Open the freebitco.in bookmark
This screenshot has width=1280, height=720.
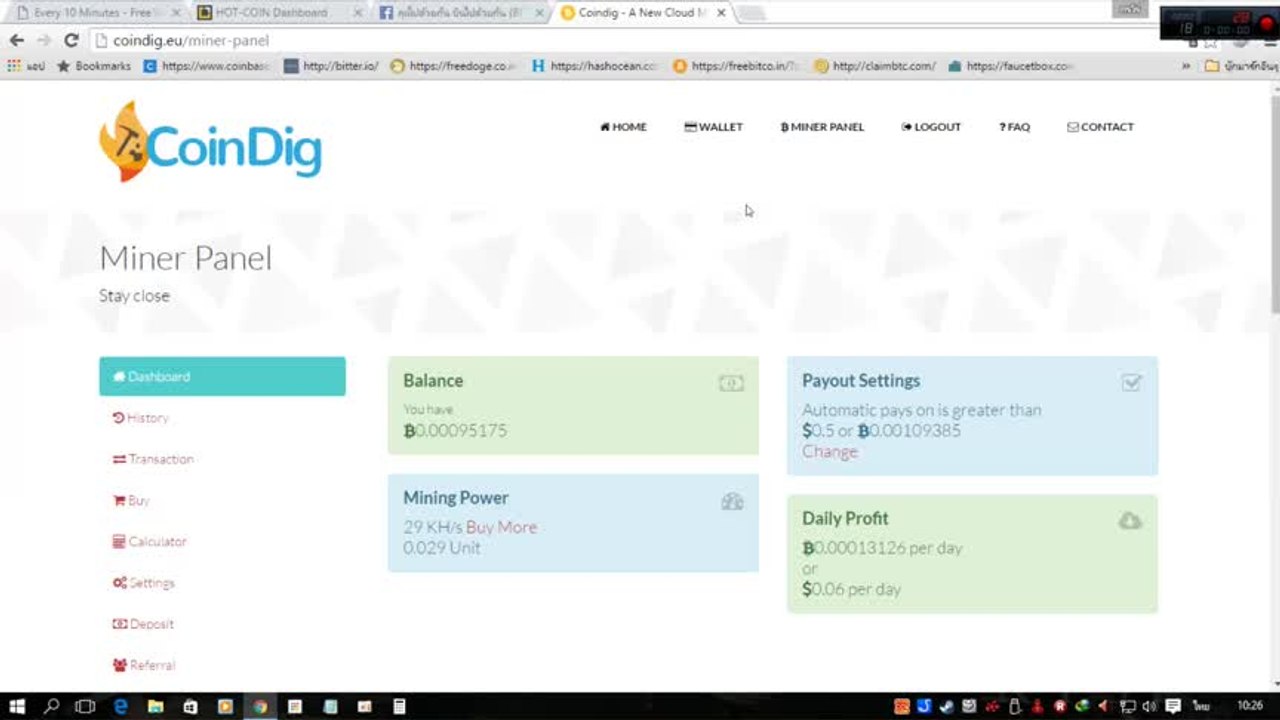(737, 66)
